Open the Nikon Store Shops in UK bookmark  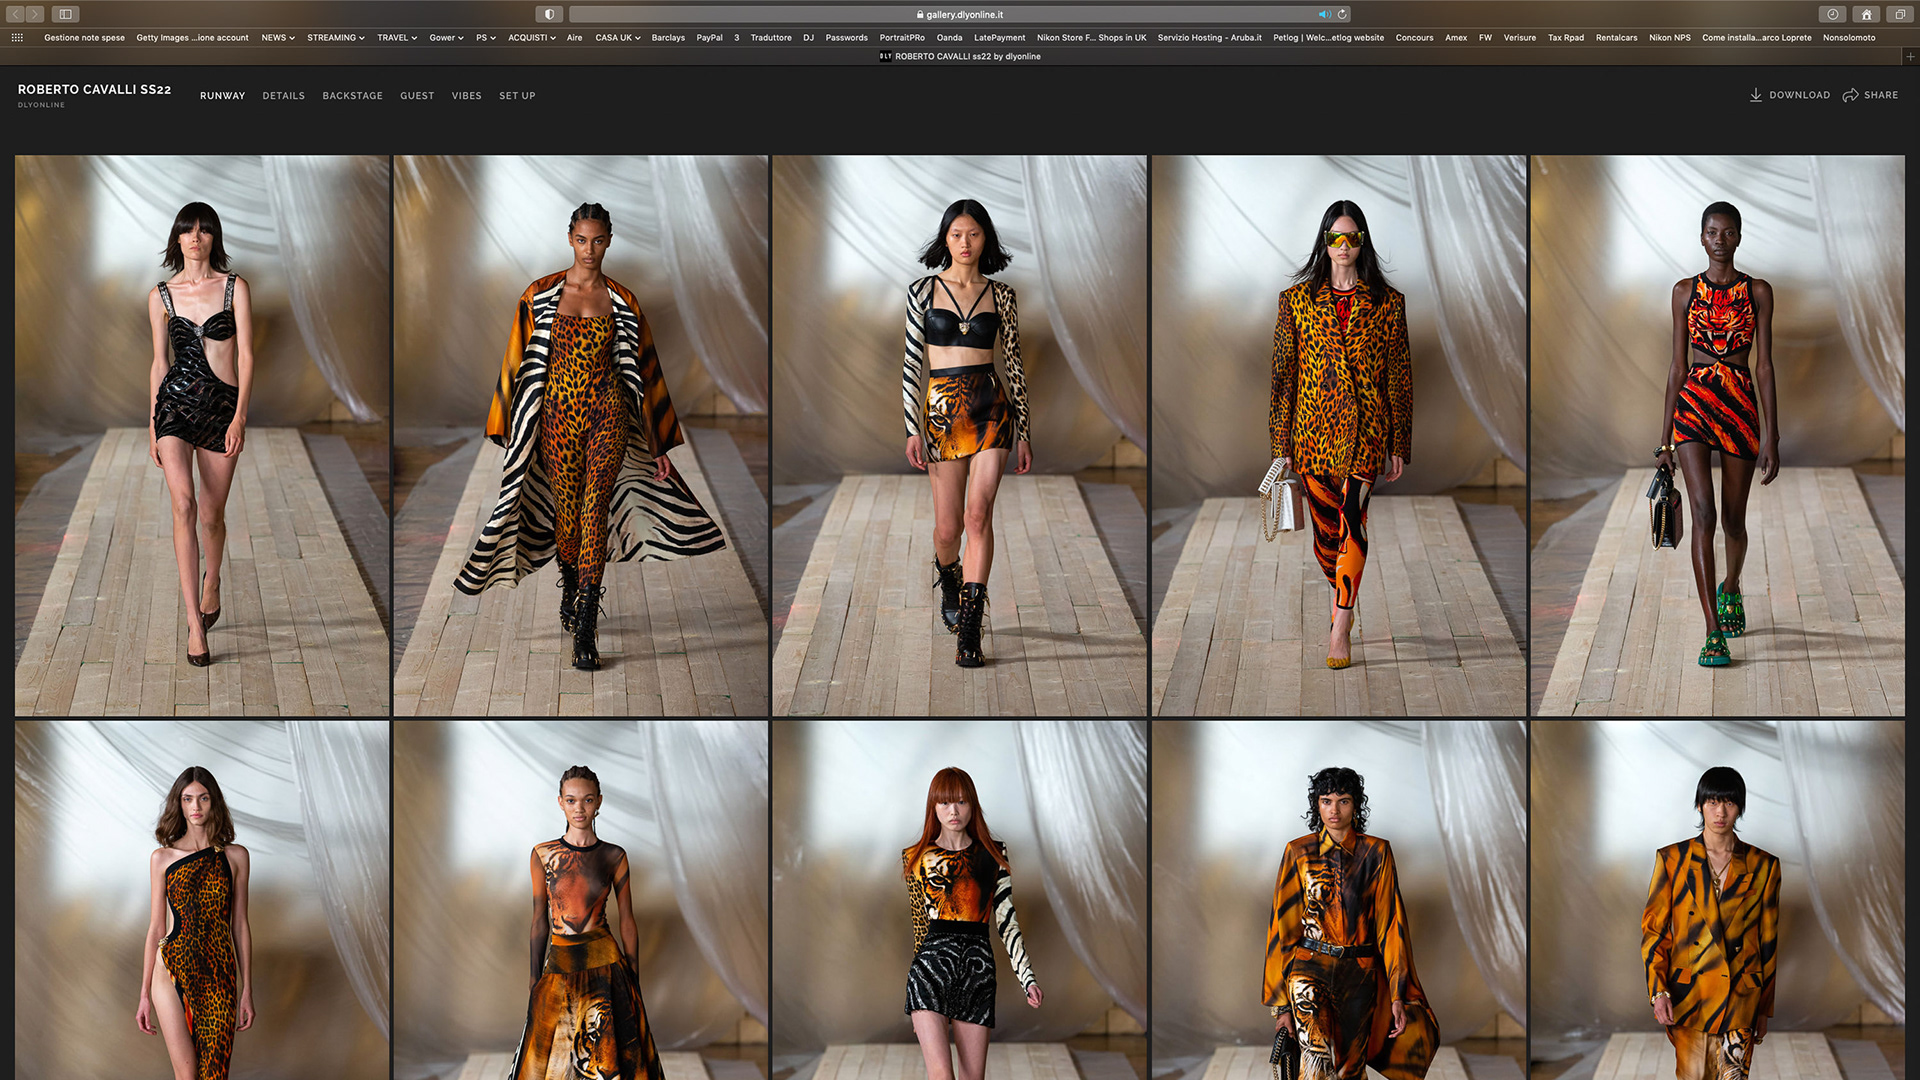click(x=1091, y=37)
